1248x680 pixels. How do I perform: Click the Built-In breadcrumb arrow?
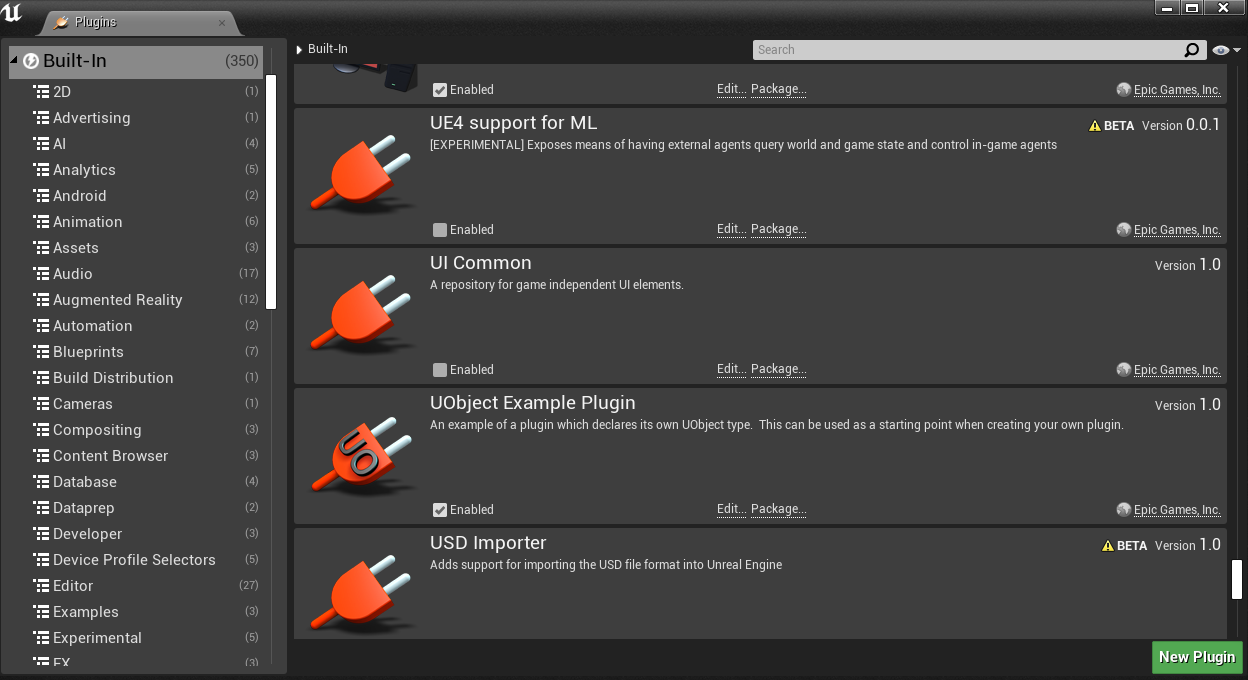(x=299, y=50)
